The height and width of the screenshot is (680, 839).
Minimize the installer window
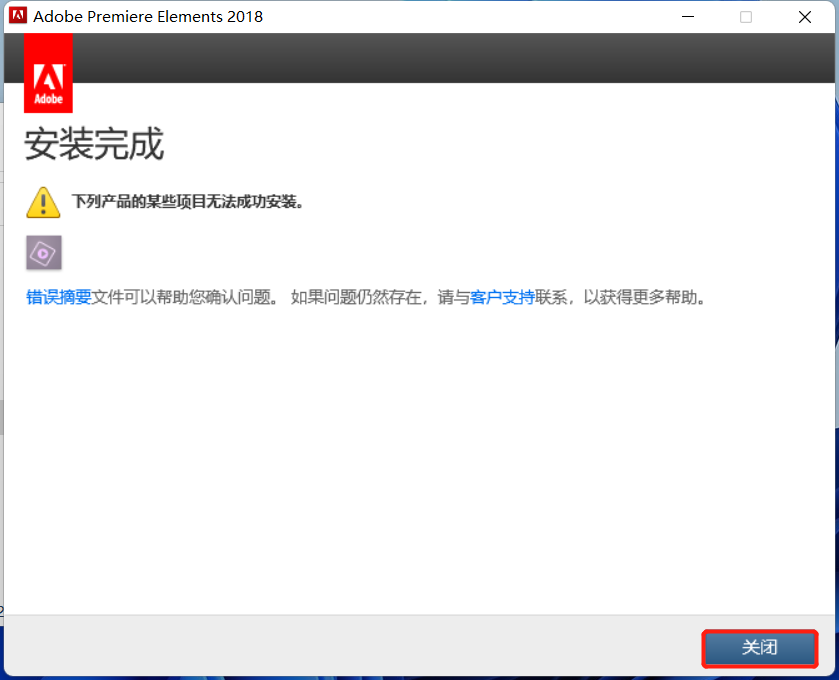(687, 16)
